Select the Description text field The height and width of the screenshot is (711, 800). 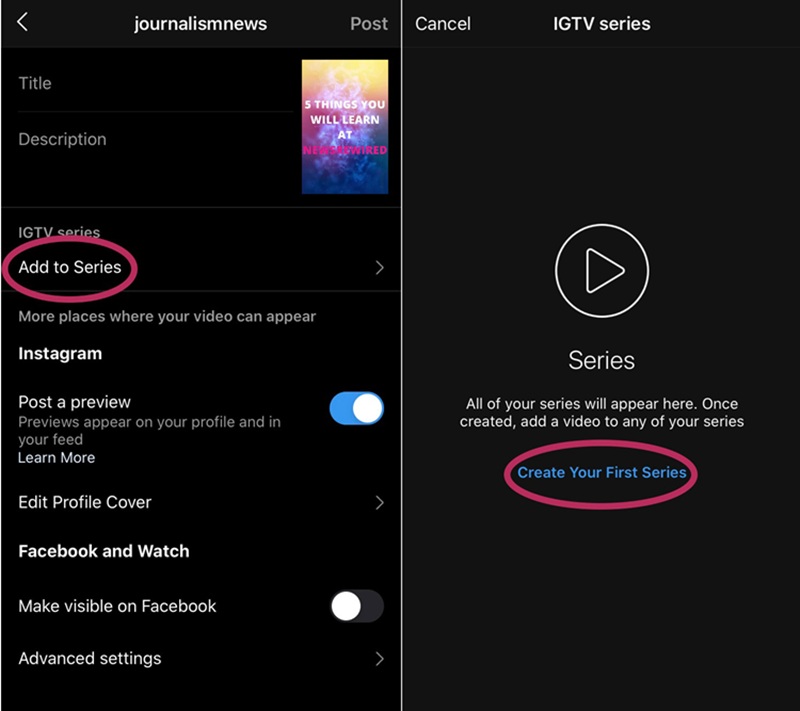(156, 153)
